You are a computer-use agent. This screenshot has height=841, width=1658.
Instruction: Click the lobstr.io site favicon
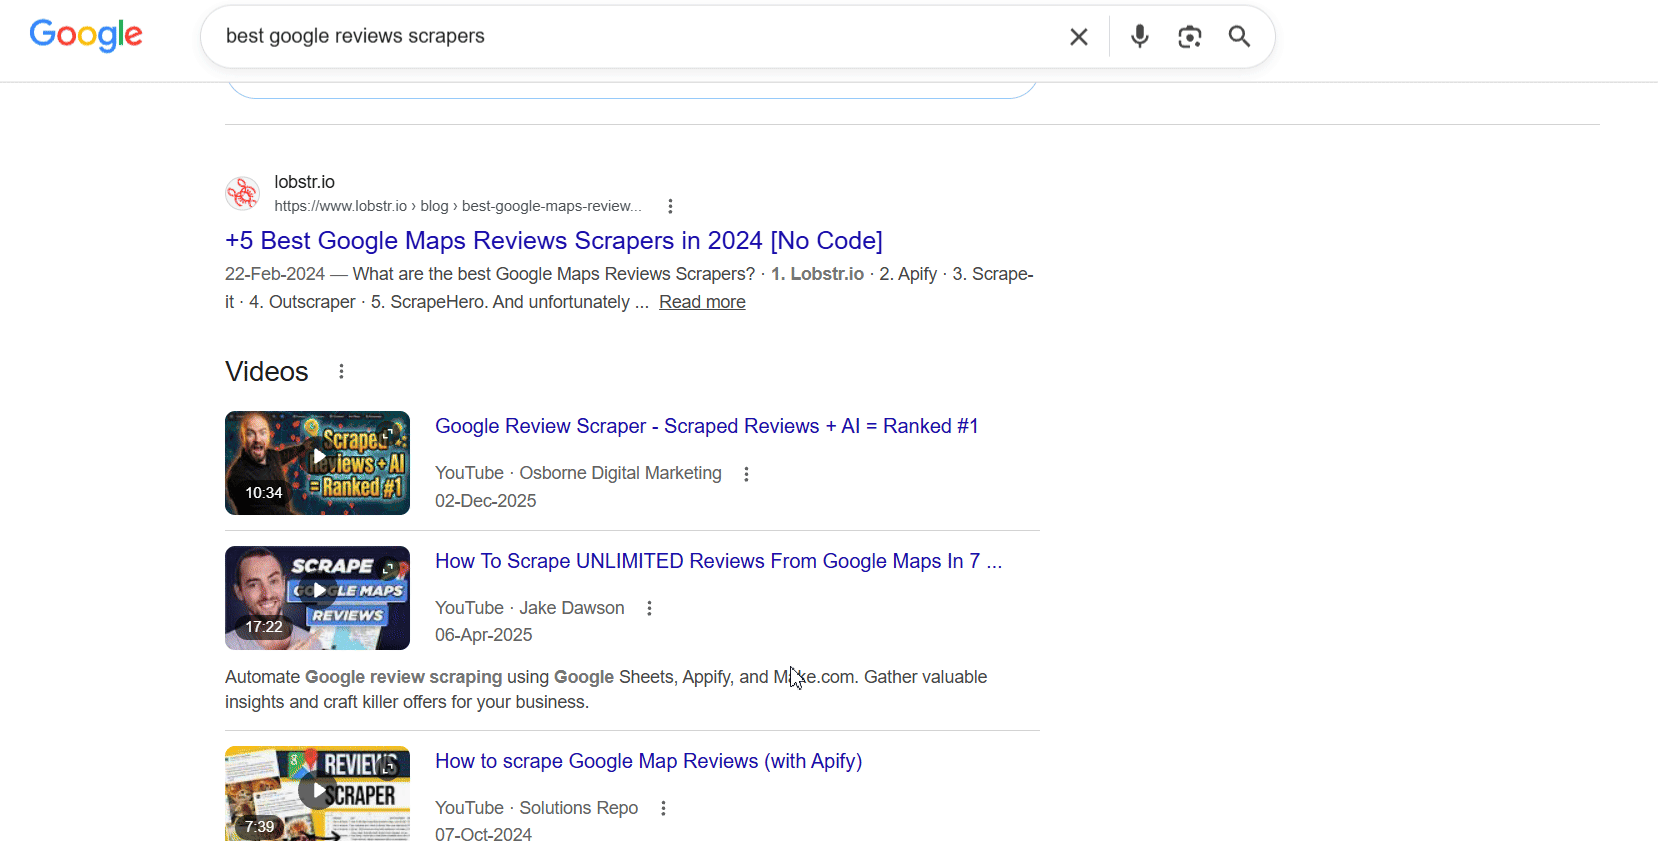[242, 193]
